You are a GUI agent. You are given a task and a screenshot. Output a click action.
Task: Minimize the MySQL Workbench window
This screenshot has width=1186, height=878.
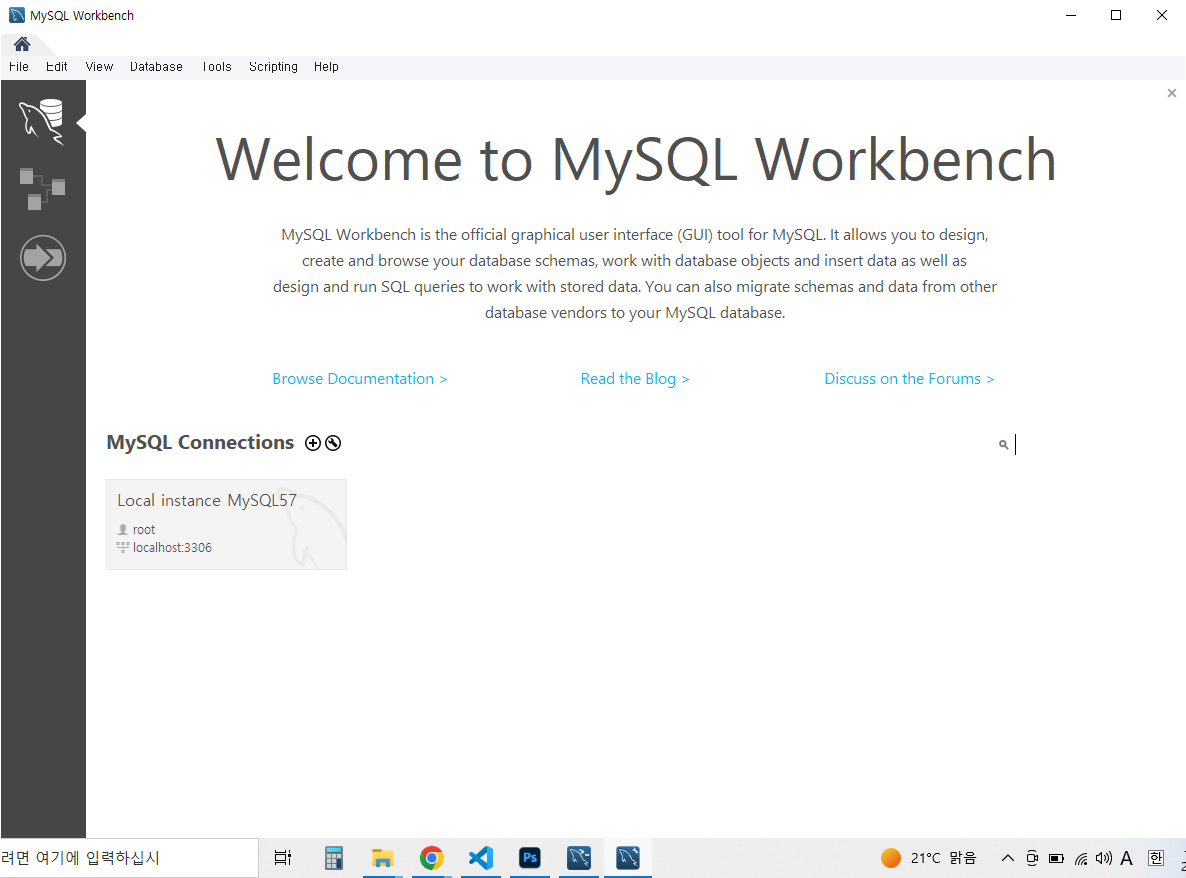click(x=1071, y=15)
